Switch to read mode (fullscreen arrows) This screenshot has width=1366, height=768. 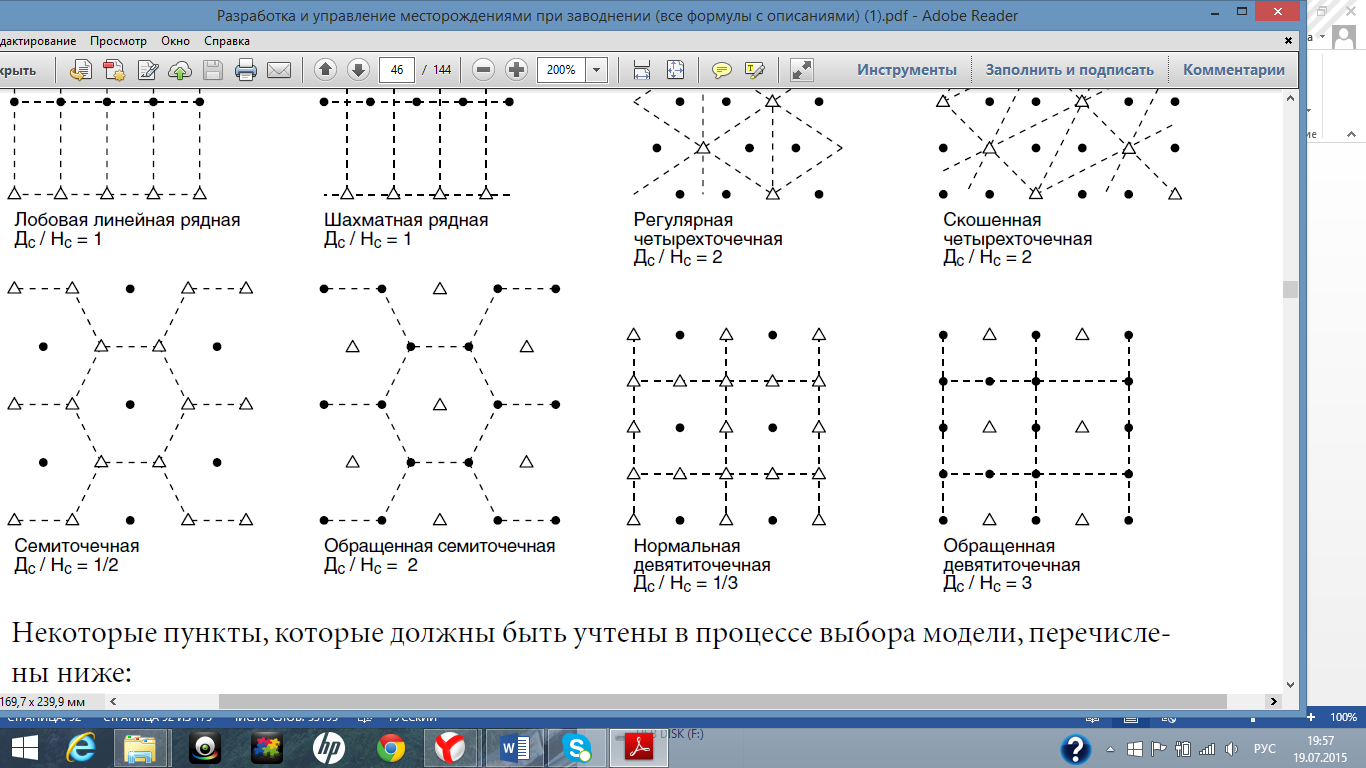tap(801, 70)
